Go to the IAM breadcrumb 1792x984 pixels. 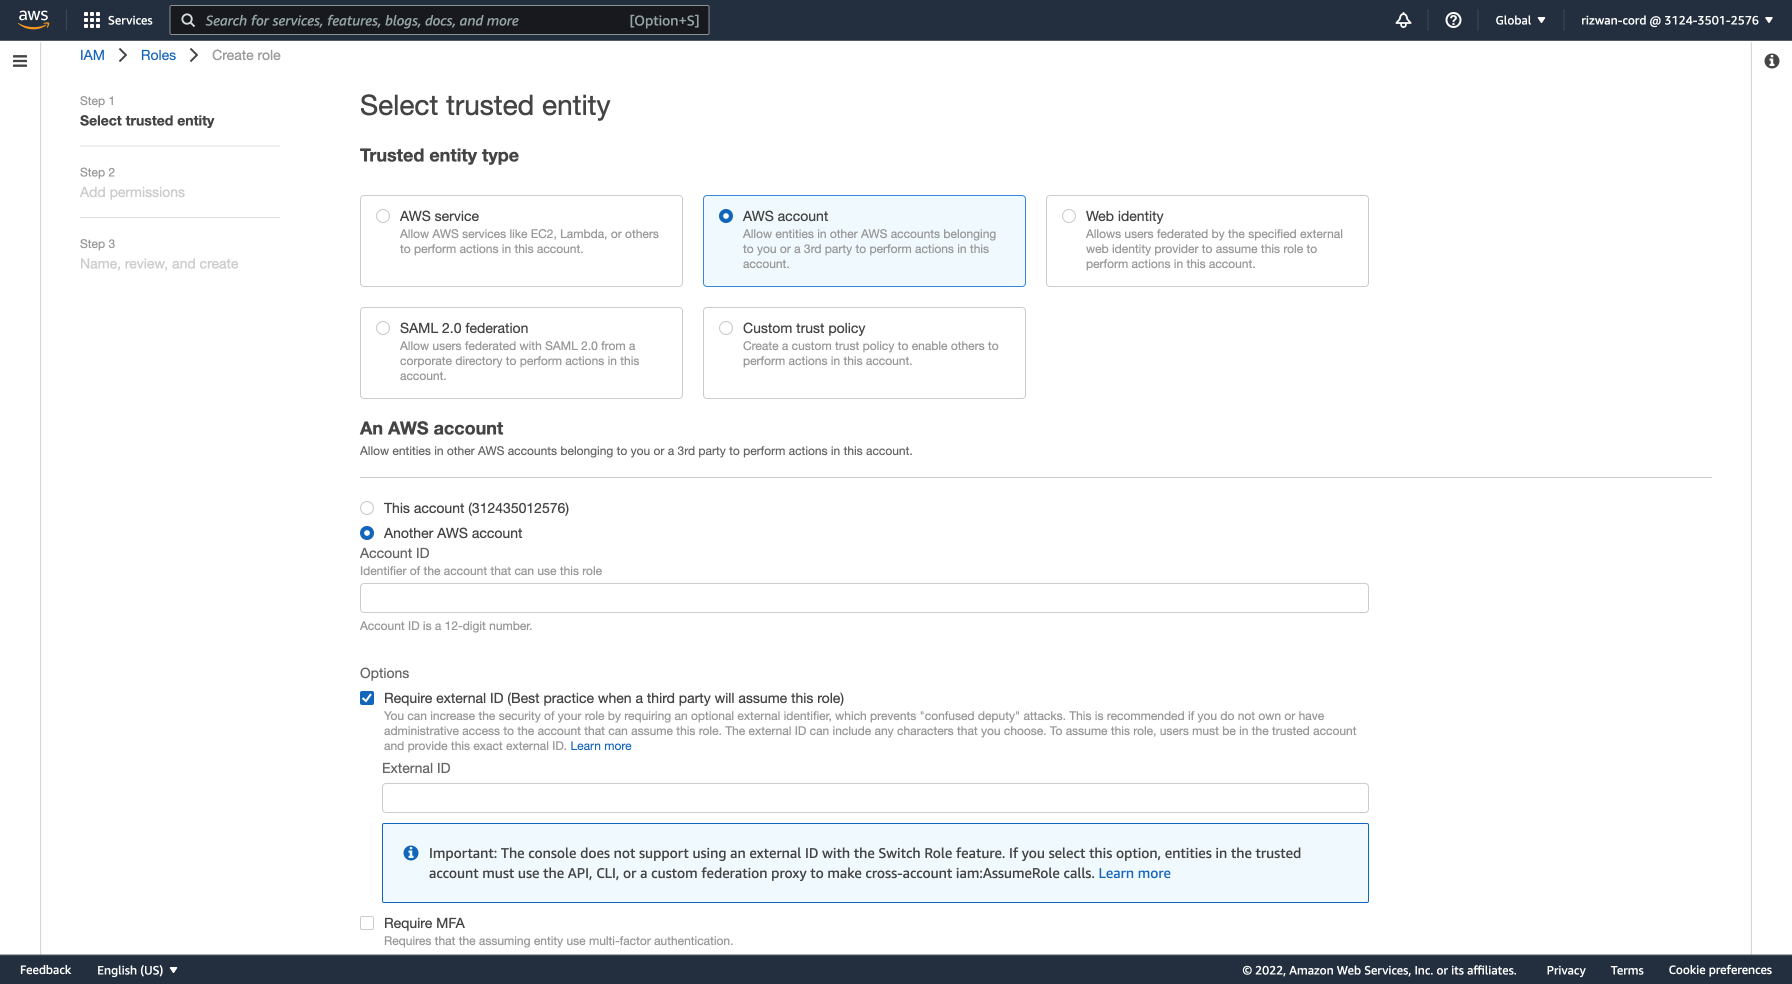[92, 55]
